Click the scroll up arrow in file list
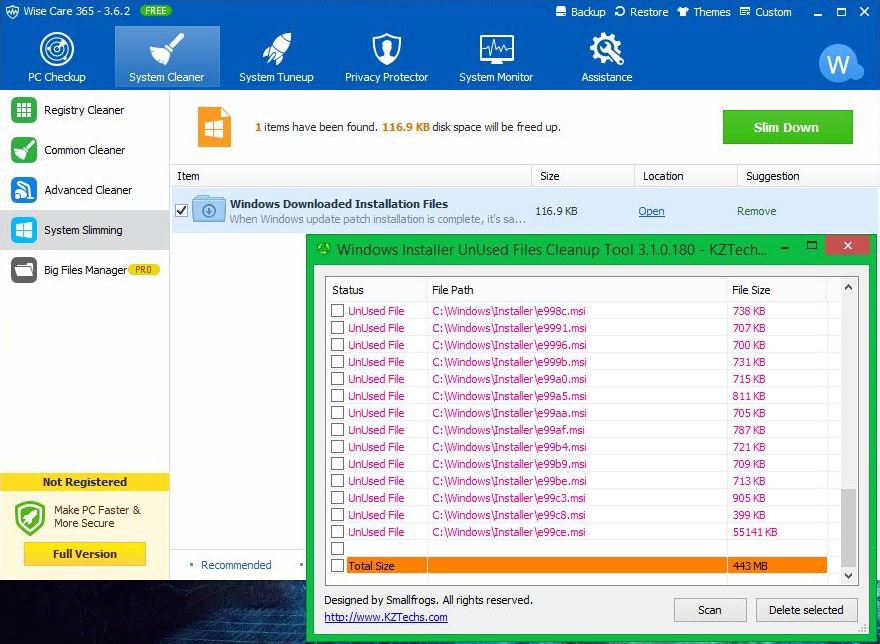 (x=849, y=287)
